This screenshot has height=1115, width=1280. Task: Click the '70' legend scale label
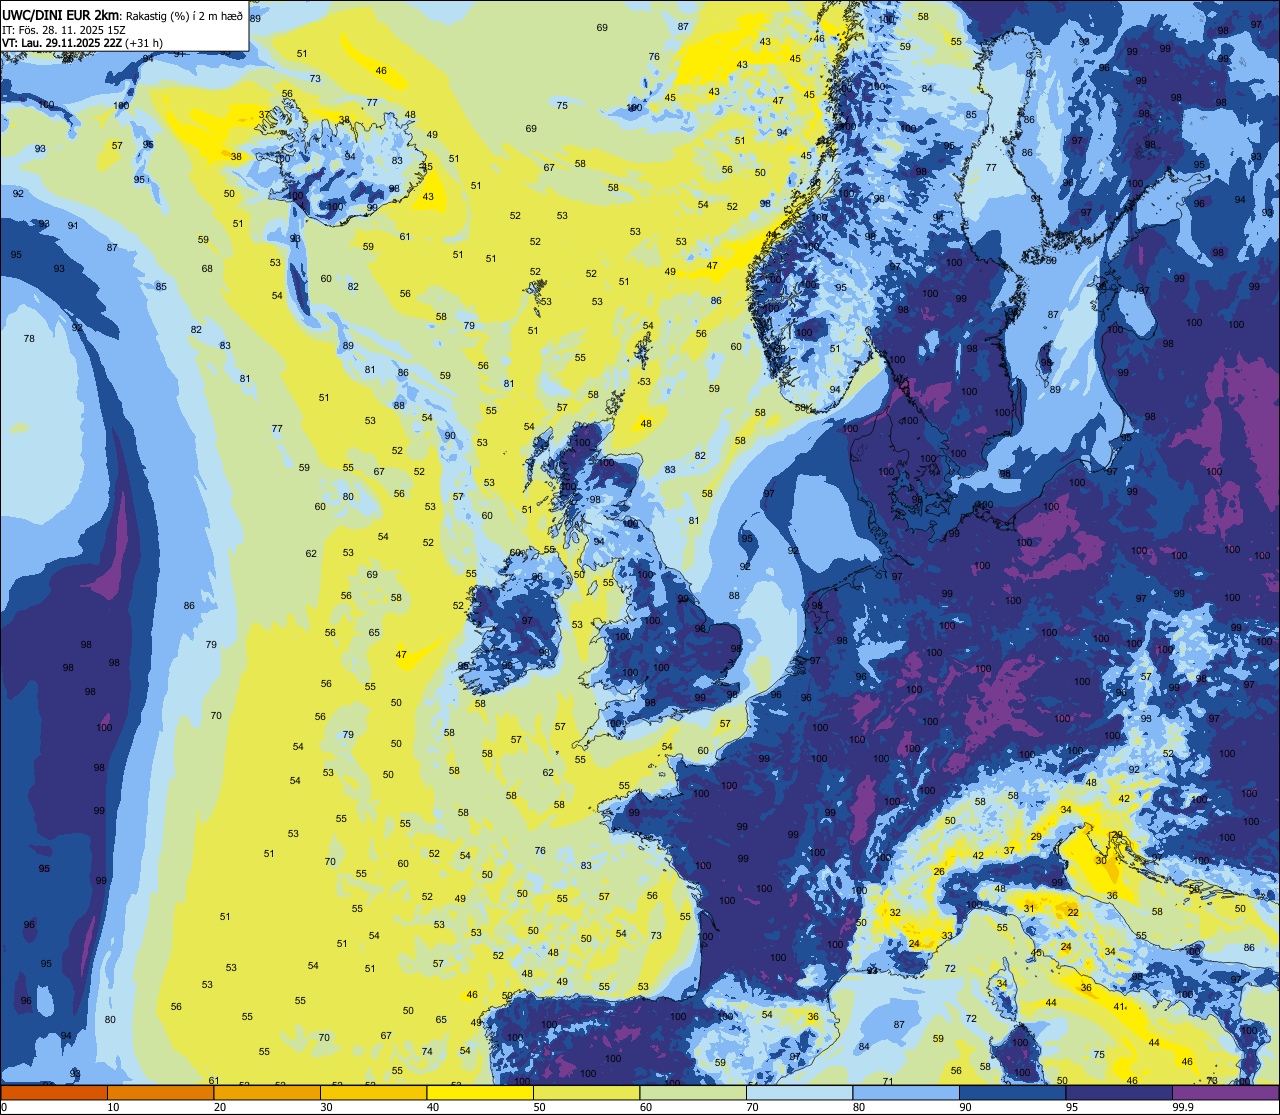[752, 1107]
